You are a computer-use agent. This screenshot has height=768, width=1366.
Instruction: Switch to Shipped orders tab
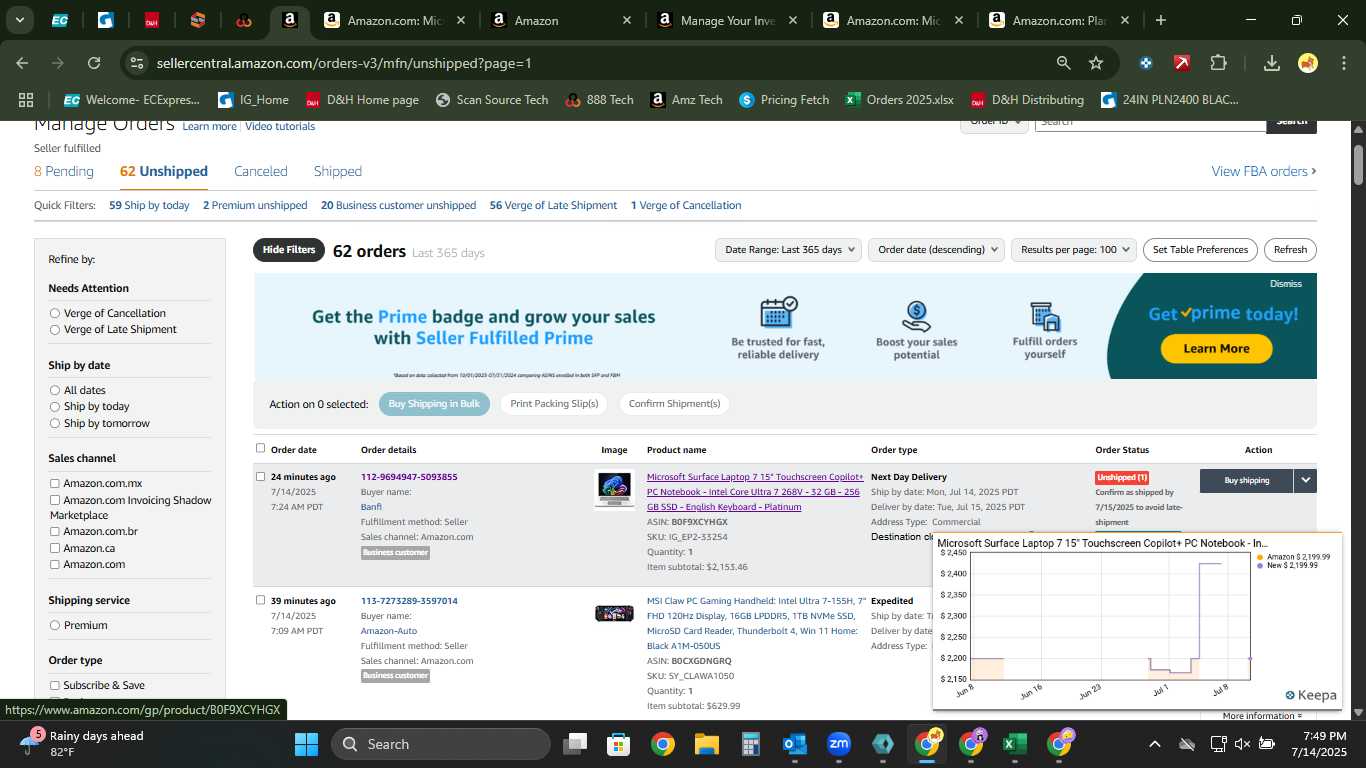[338, 171]
